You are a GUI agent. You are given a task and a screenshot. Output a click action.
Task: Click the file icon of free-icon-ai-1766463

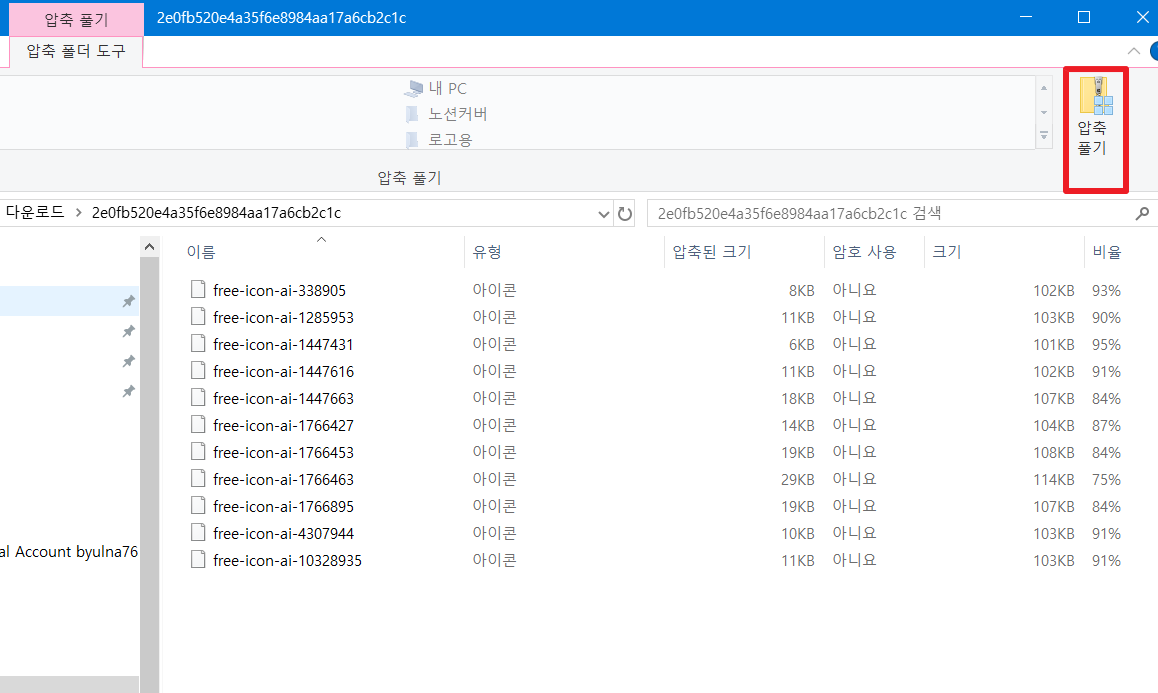point(198,478)
